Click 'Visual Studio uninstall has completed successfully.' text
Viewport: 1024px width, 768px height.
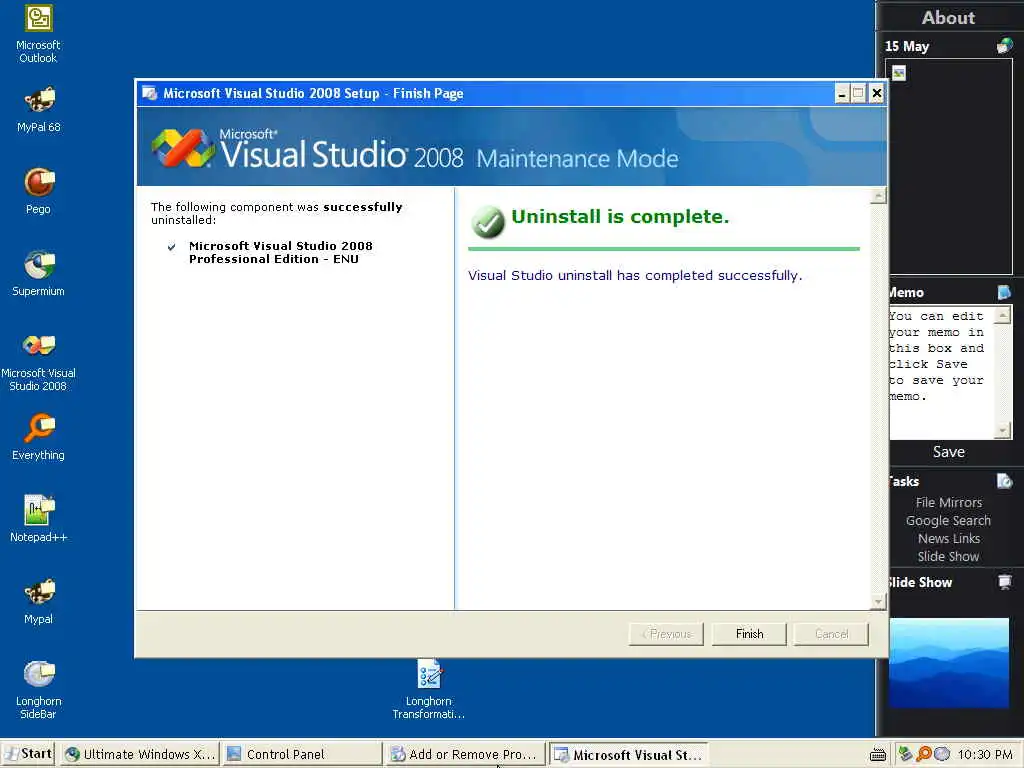635,276
